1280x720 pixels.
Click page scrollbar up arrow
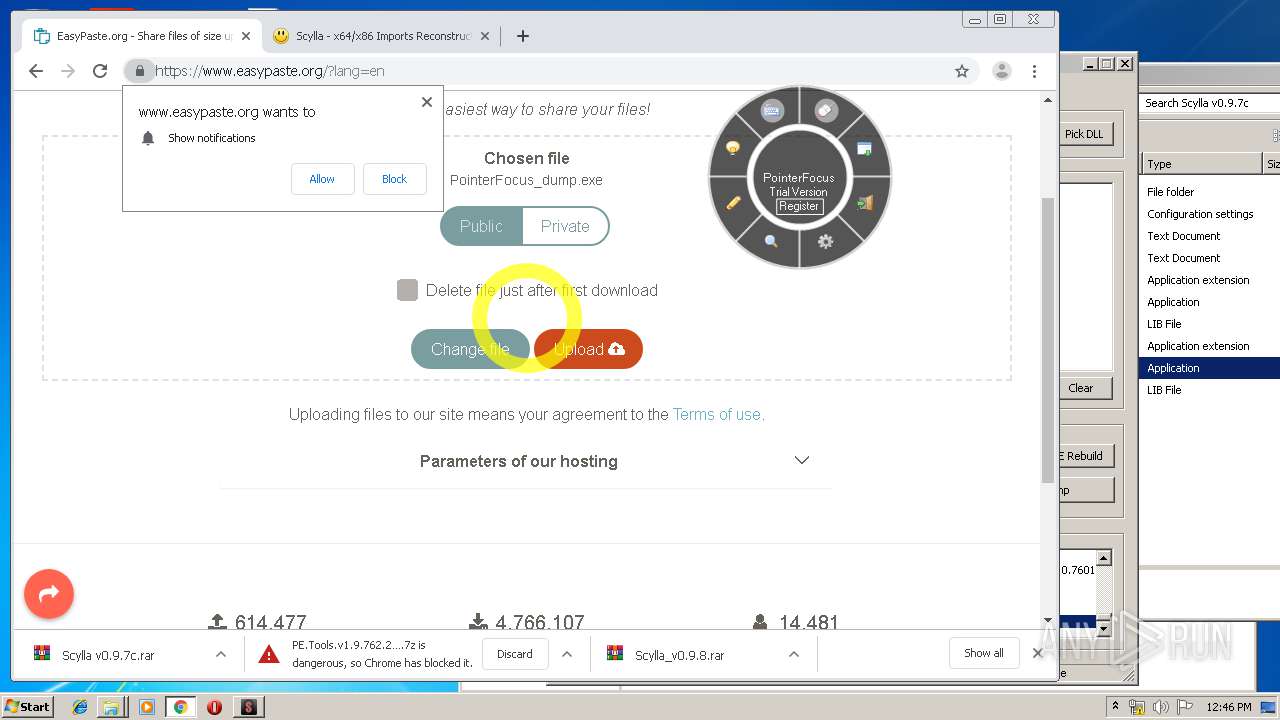pyautogui.click(x=1048, y=100)
